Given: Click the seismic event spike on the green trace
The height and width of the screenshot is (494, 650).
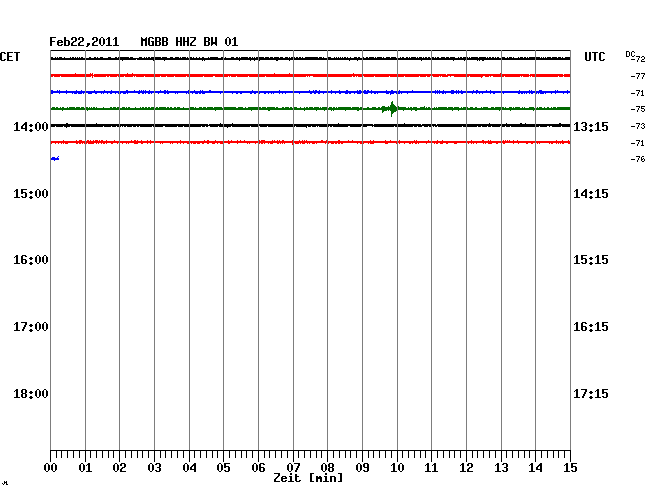Looking at the screenshot, I should (390, 109).
